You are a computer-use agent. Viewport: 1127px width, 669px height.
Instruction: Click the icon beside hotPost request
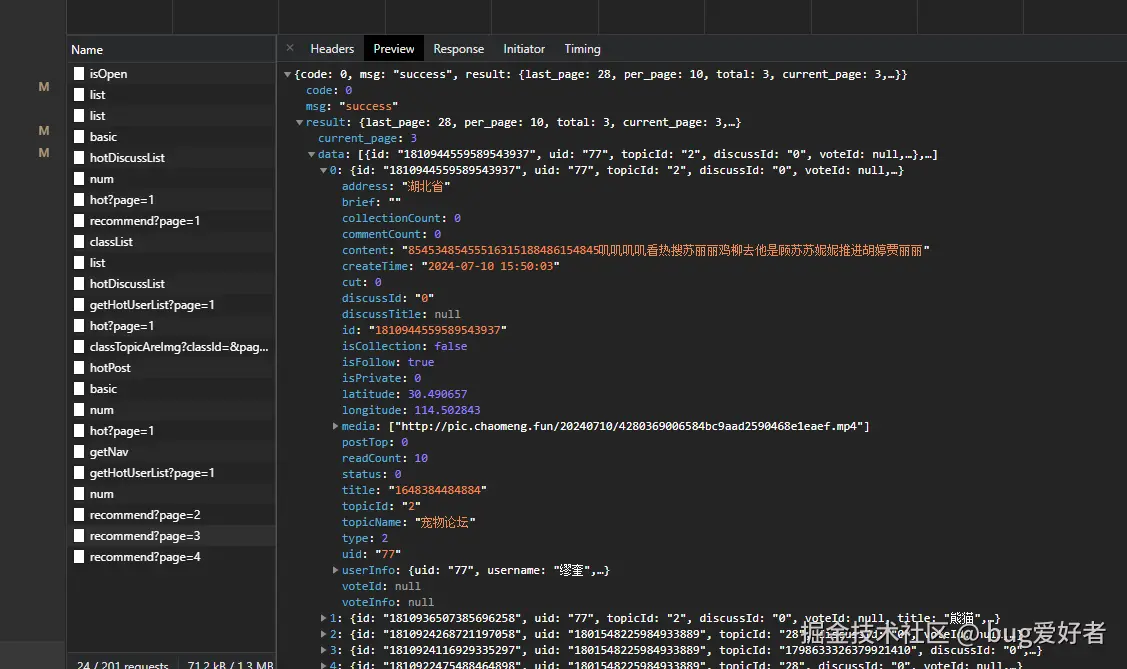click(79, 368)
